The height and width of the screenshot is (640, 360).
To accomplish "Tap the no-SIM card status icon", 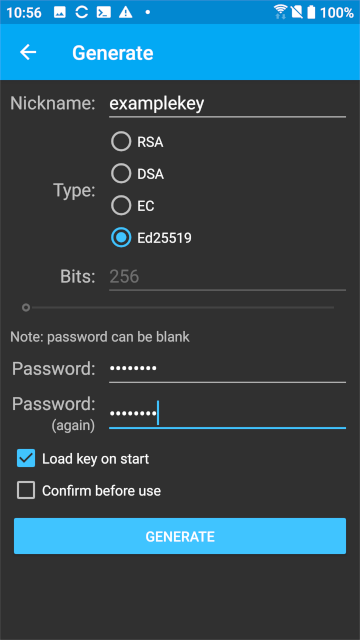I will tap(297, 12).
